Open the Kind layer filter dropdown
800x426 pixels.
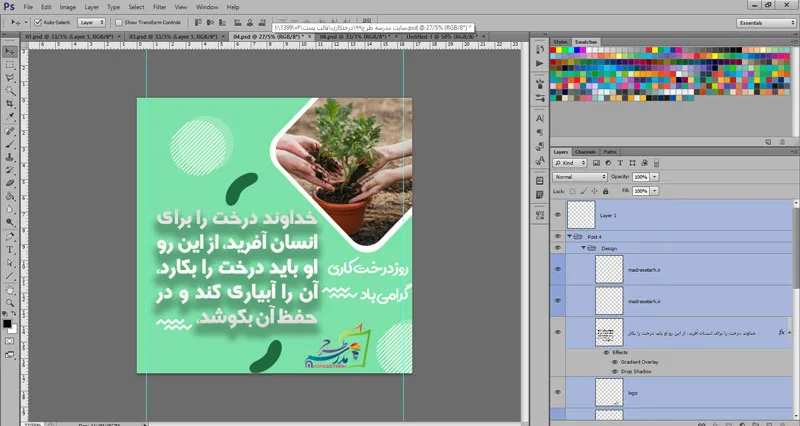(570, 163)
